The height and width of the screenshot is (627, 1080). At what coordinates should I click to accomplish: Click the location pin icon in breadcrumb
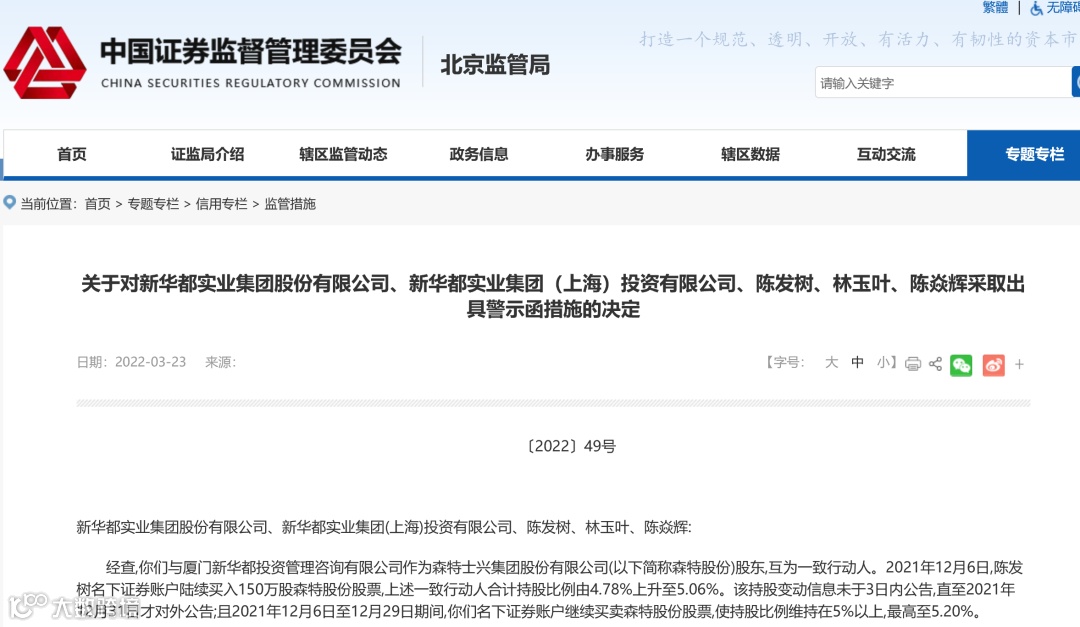(10, 202)
